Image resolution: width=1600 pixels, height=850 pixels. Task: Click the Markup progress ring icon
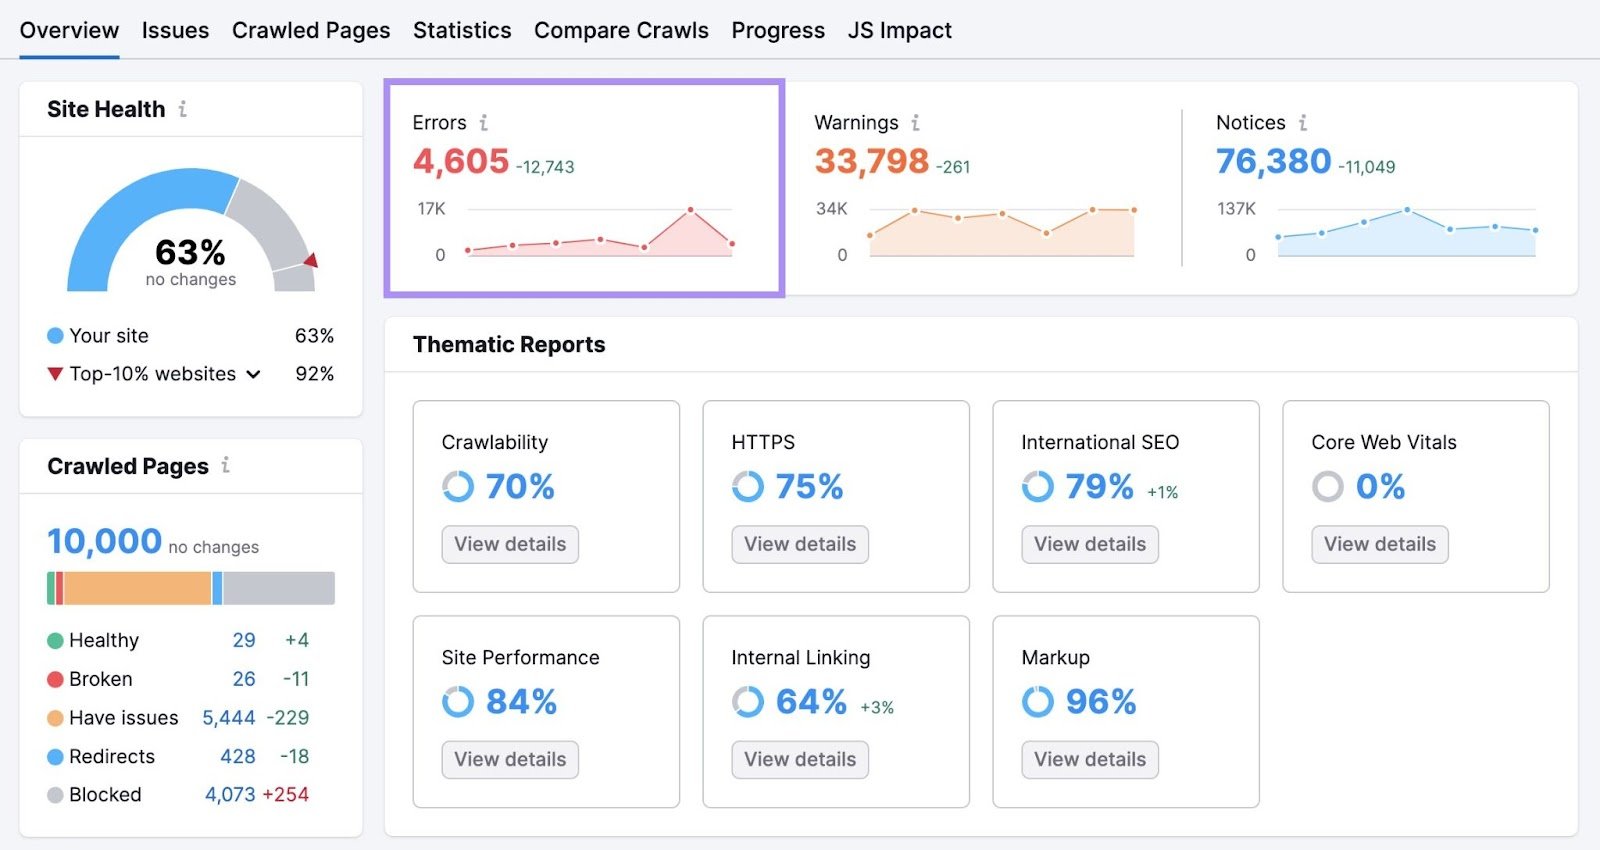[x=1038, y=702]
